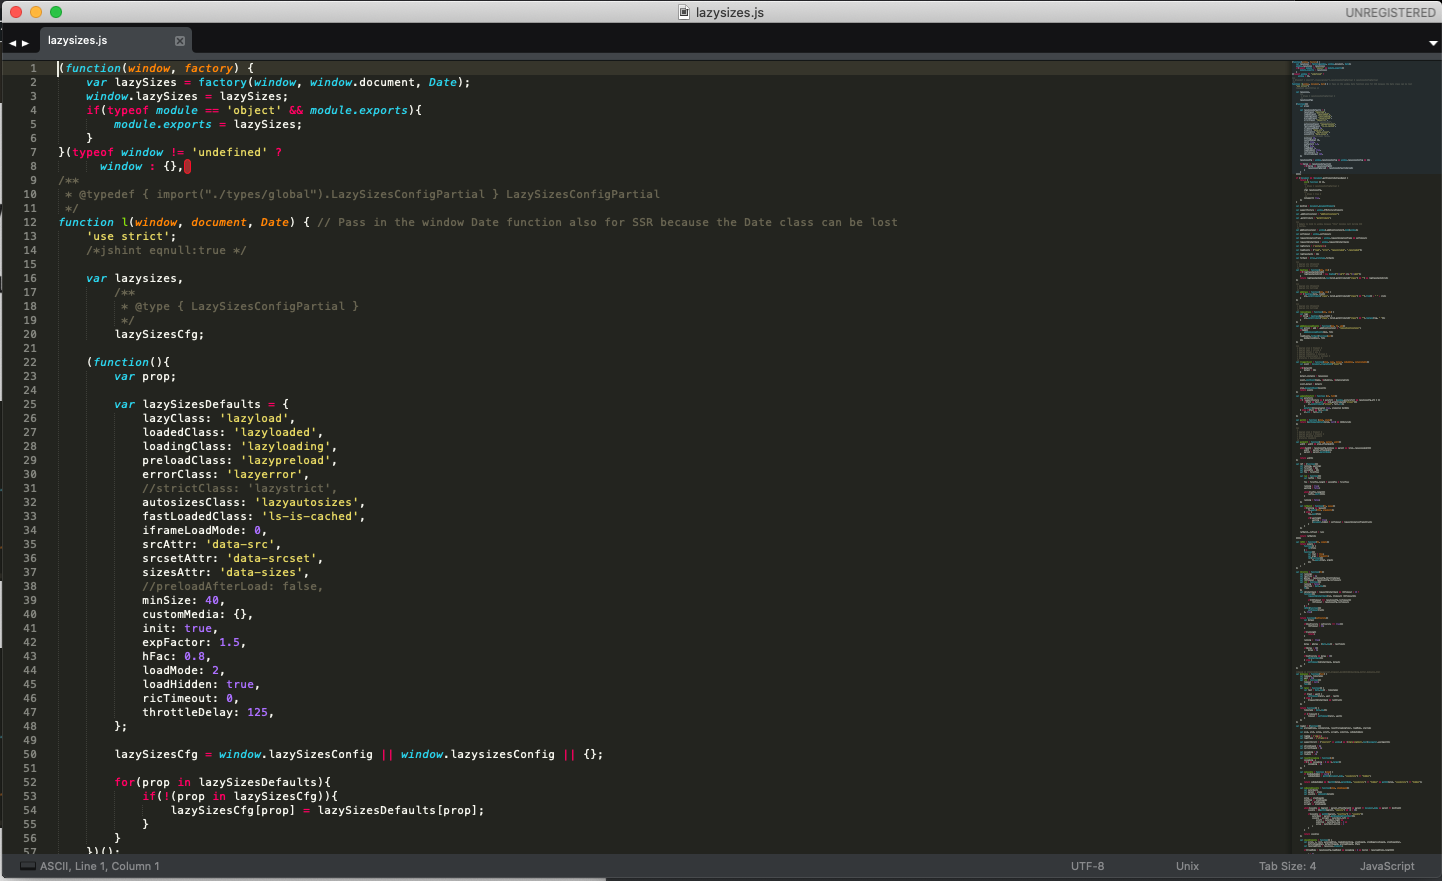The image size is (1442, 881).
Task: Click the loadingClass: 'lazyloading' line
Action: pyautogui.click(x=240, y=446)
